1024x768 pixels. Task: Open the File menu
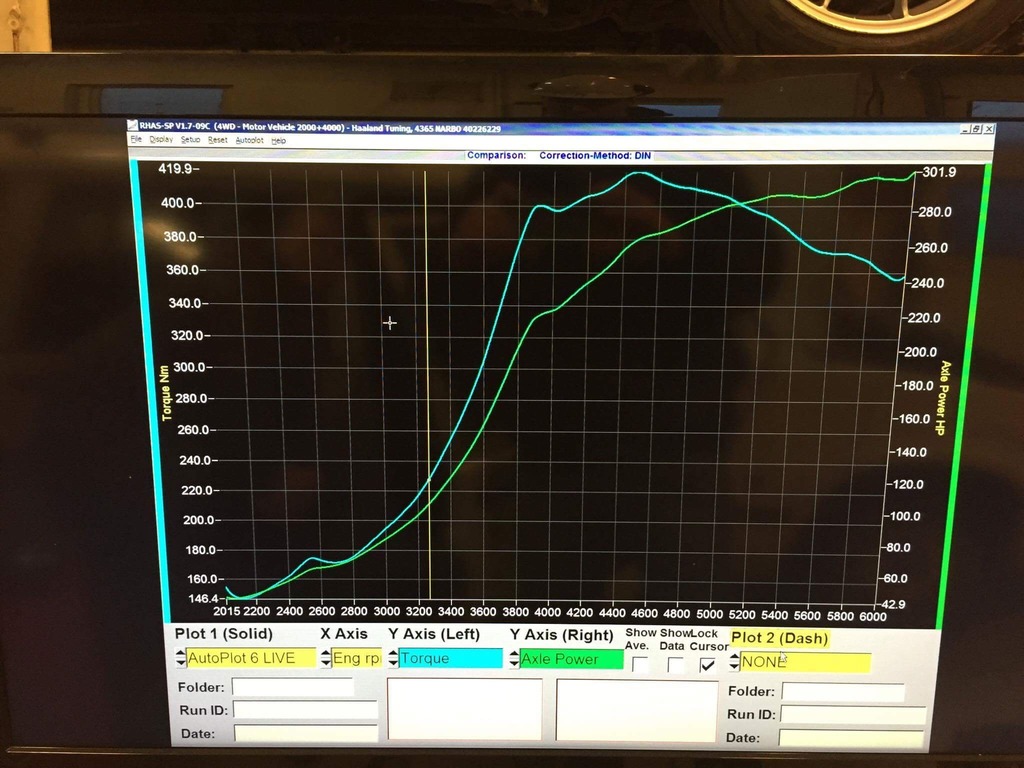[136, 139]
